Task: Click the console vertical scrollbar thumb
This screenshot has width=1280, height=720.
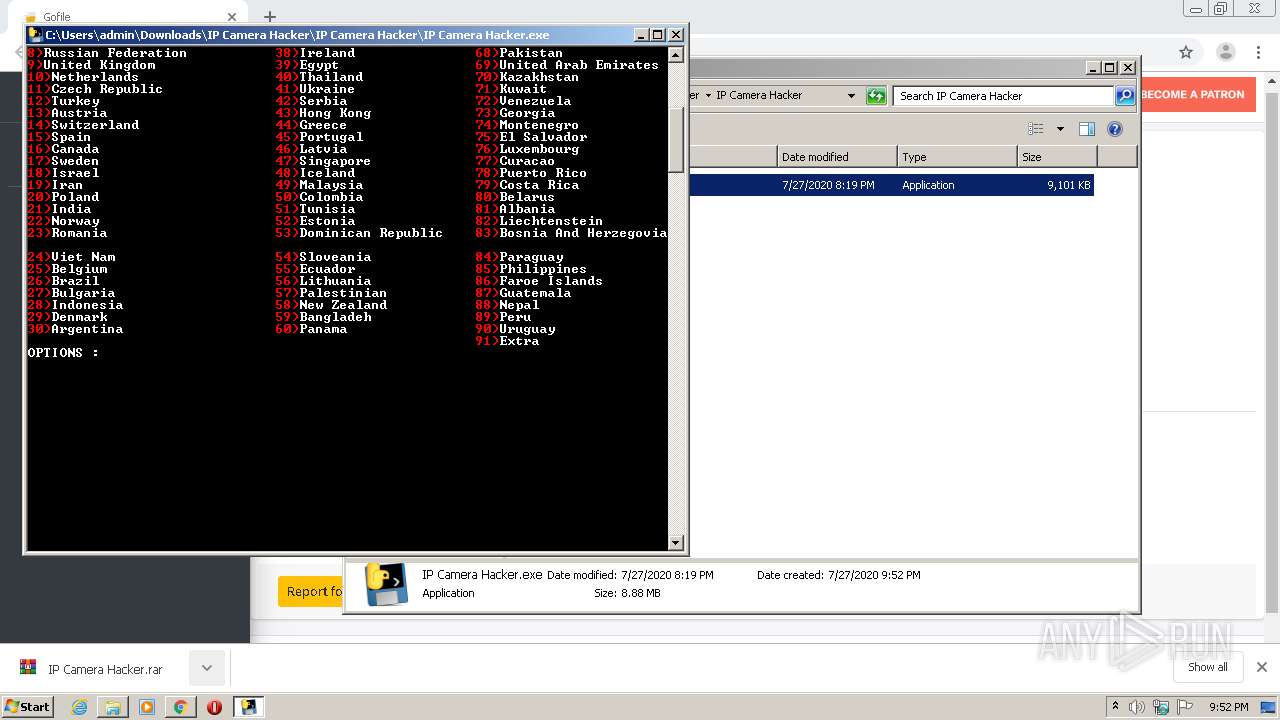Action: point(676,140)
